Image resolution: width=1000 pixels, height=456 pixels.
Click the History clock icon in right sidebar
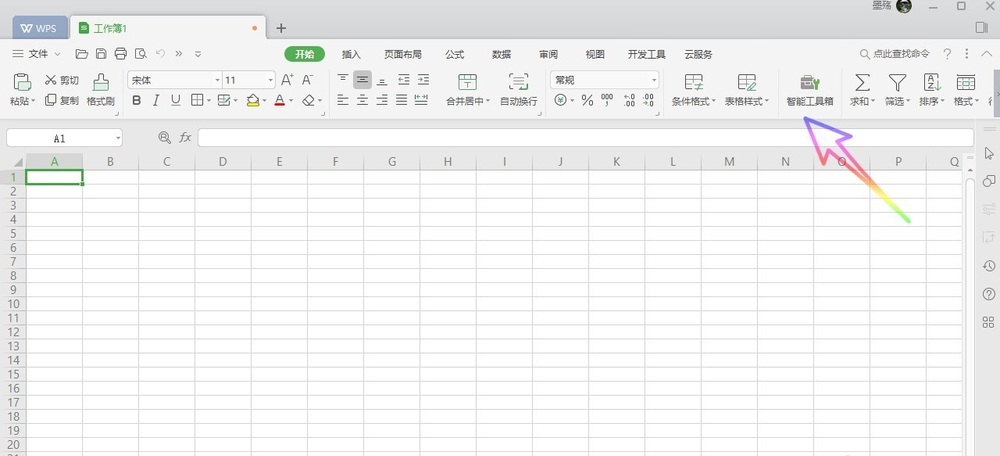click(989, 266)
